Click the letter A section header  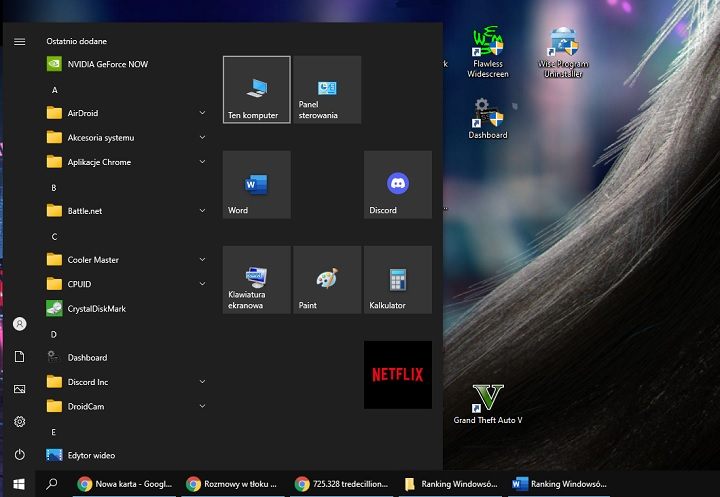tap(55, 90)
